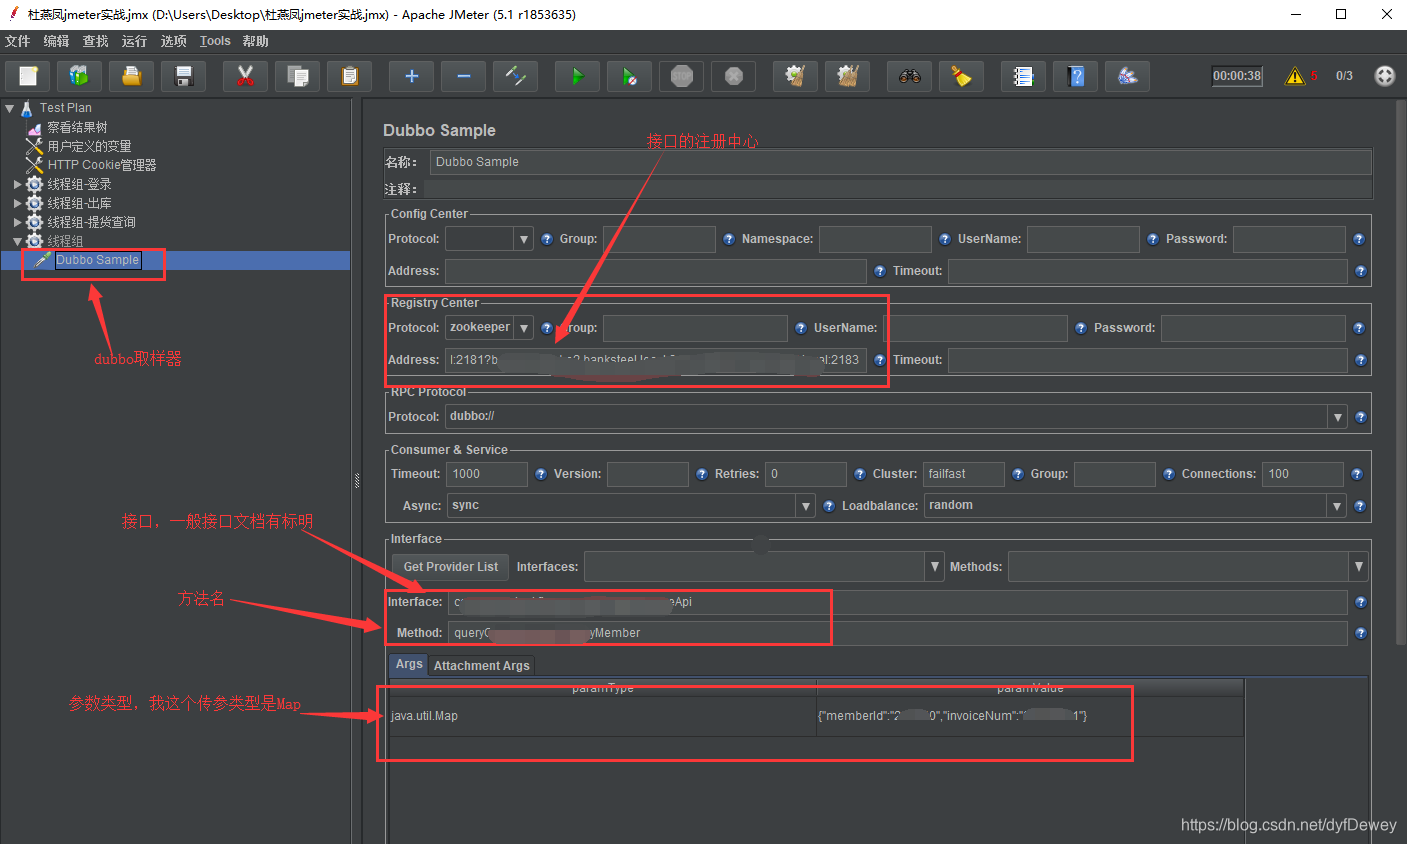1407x844 pixels.
Task: Click the Cut scissors icon
Action: (x=246, y=76)
